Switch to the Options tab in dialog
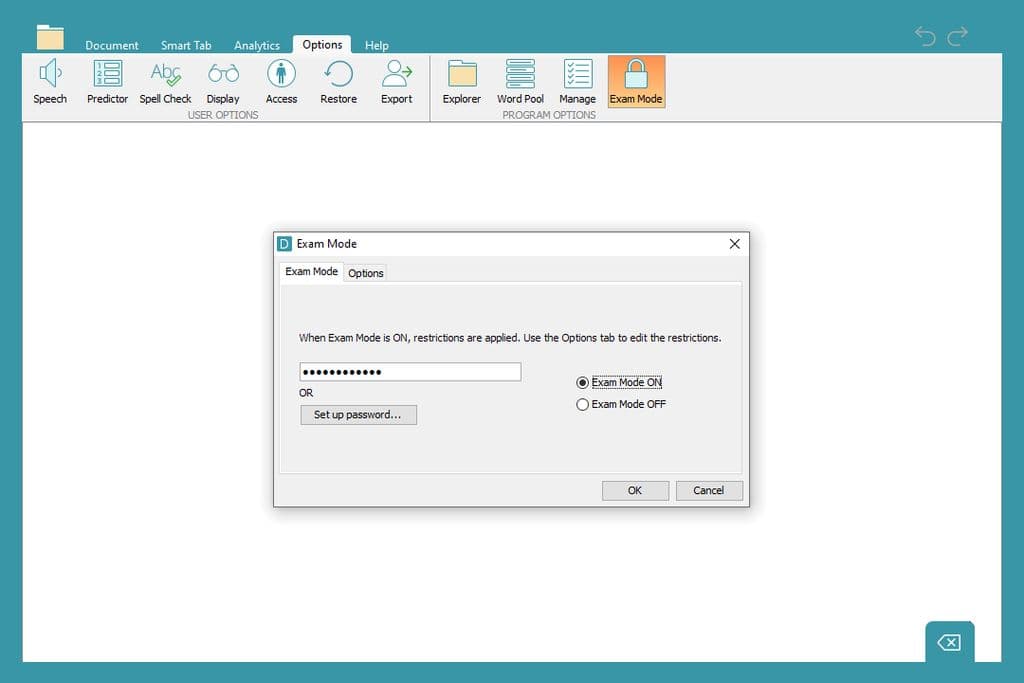This screenshot has height=683, width=1024. click(x=366, y=273)
